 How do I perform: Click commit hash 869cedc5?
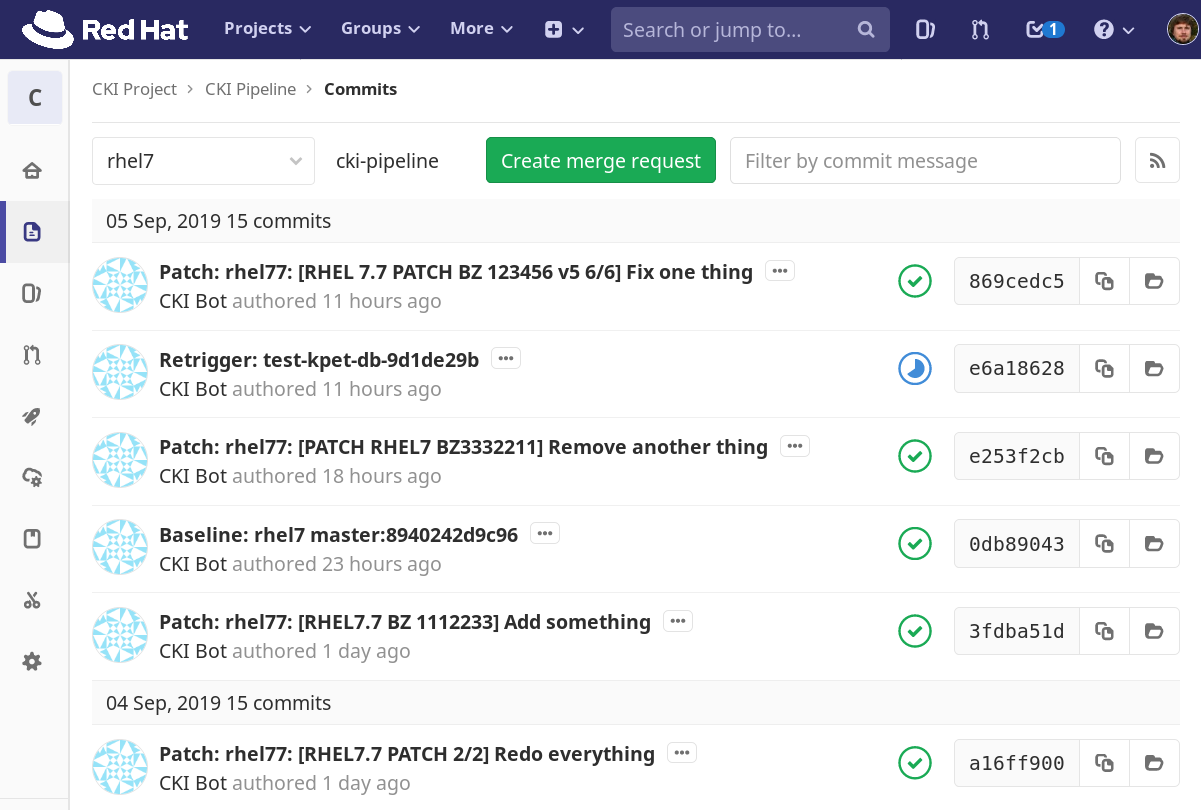coord(1016,281)
